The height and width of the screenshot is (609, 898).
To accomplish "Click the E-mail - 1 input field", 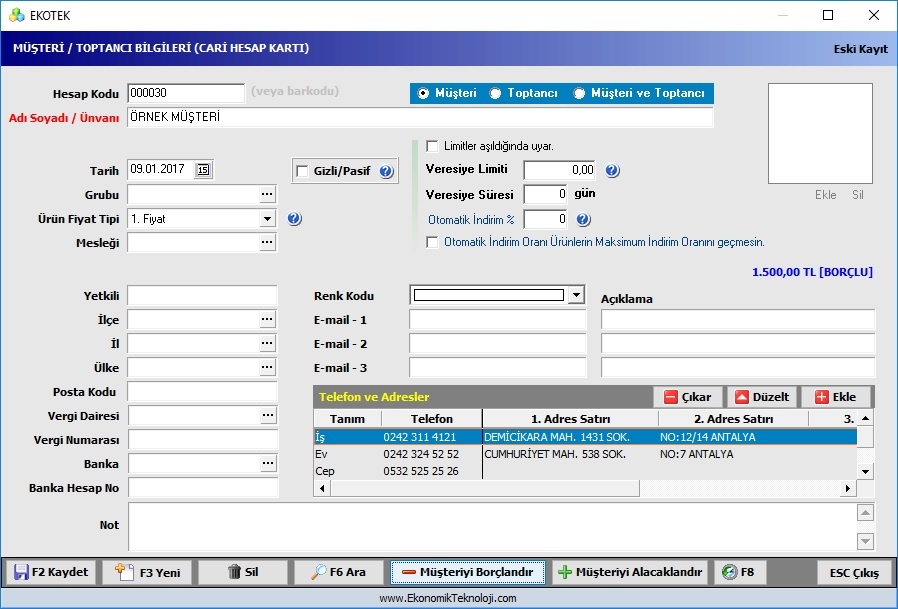I will tap(498, 320).
